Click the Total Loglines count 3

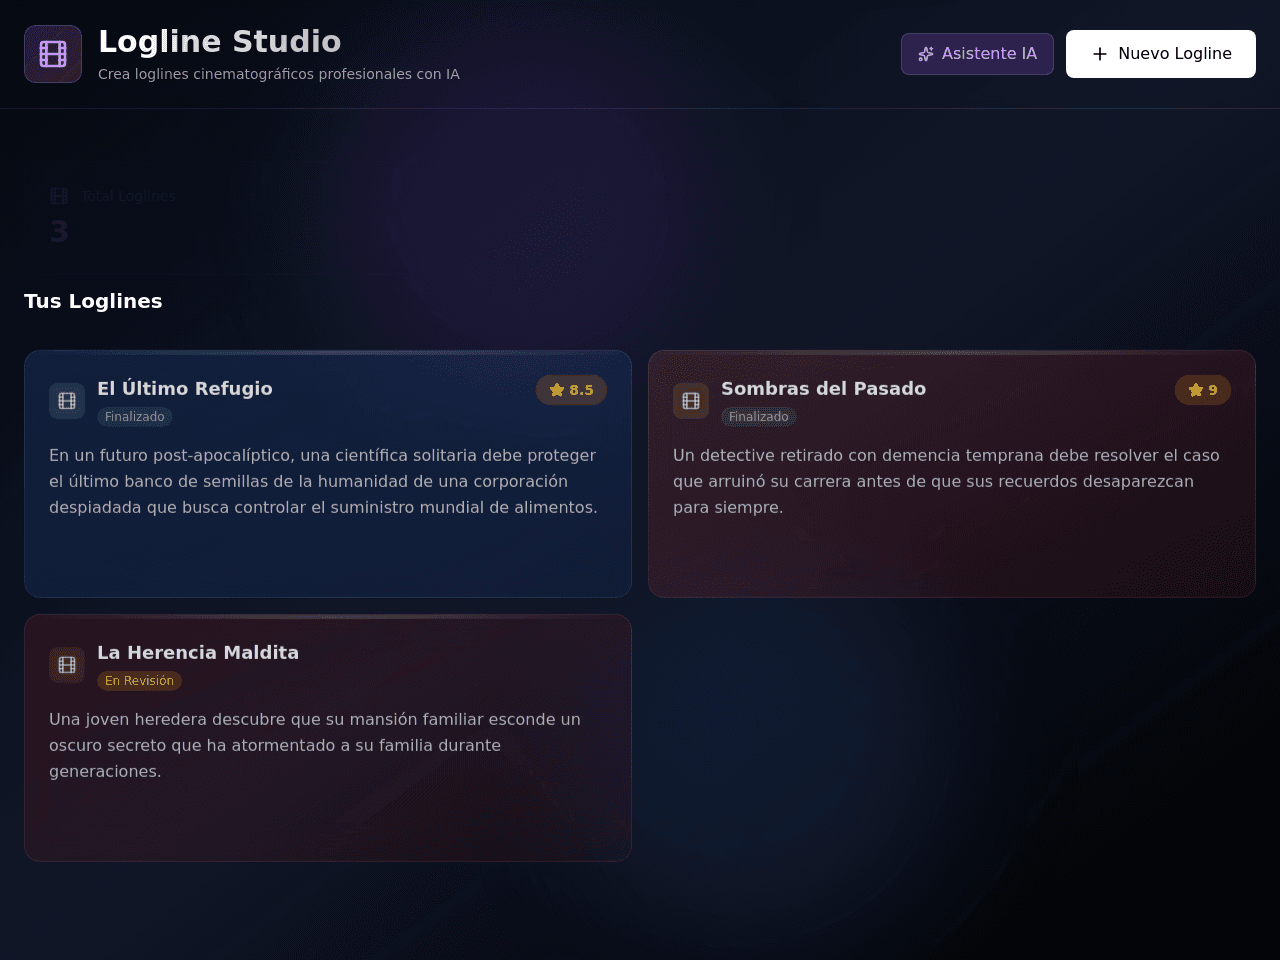pyautogui.click(x=59, y=232)
